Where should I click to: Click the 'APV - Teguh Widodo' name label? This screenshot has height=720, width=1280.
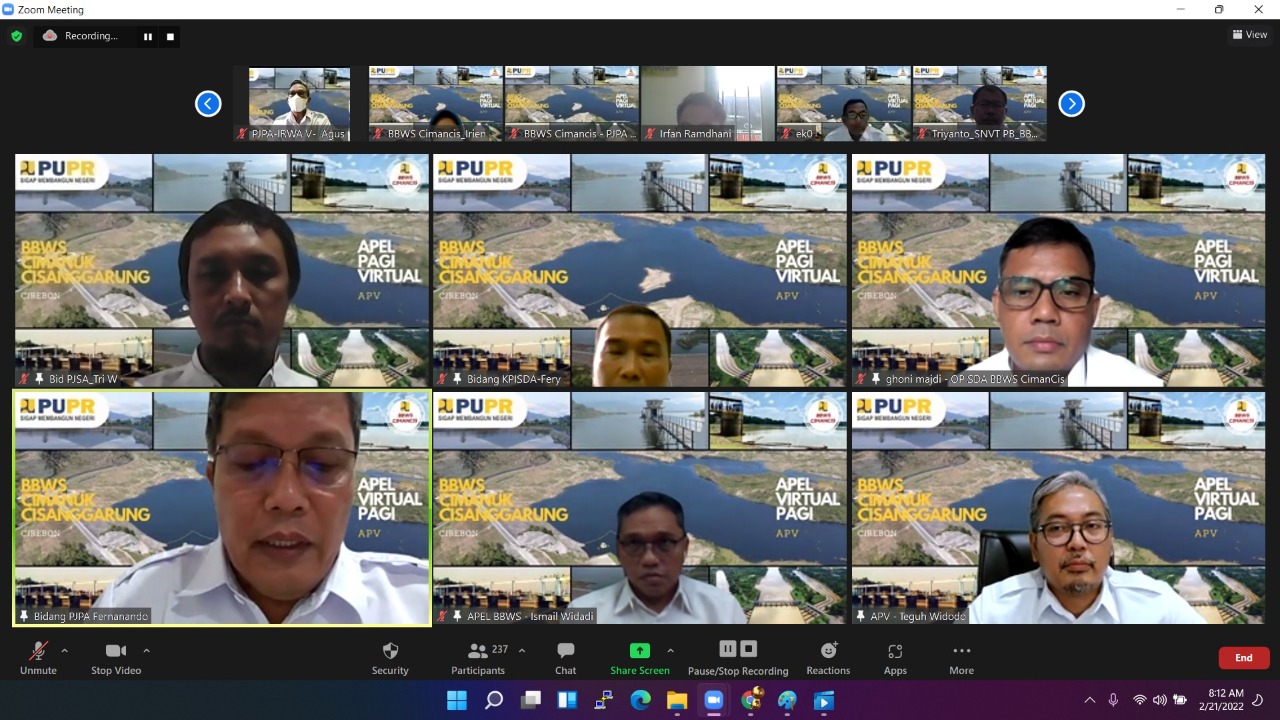[918, 616]
